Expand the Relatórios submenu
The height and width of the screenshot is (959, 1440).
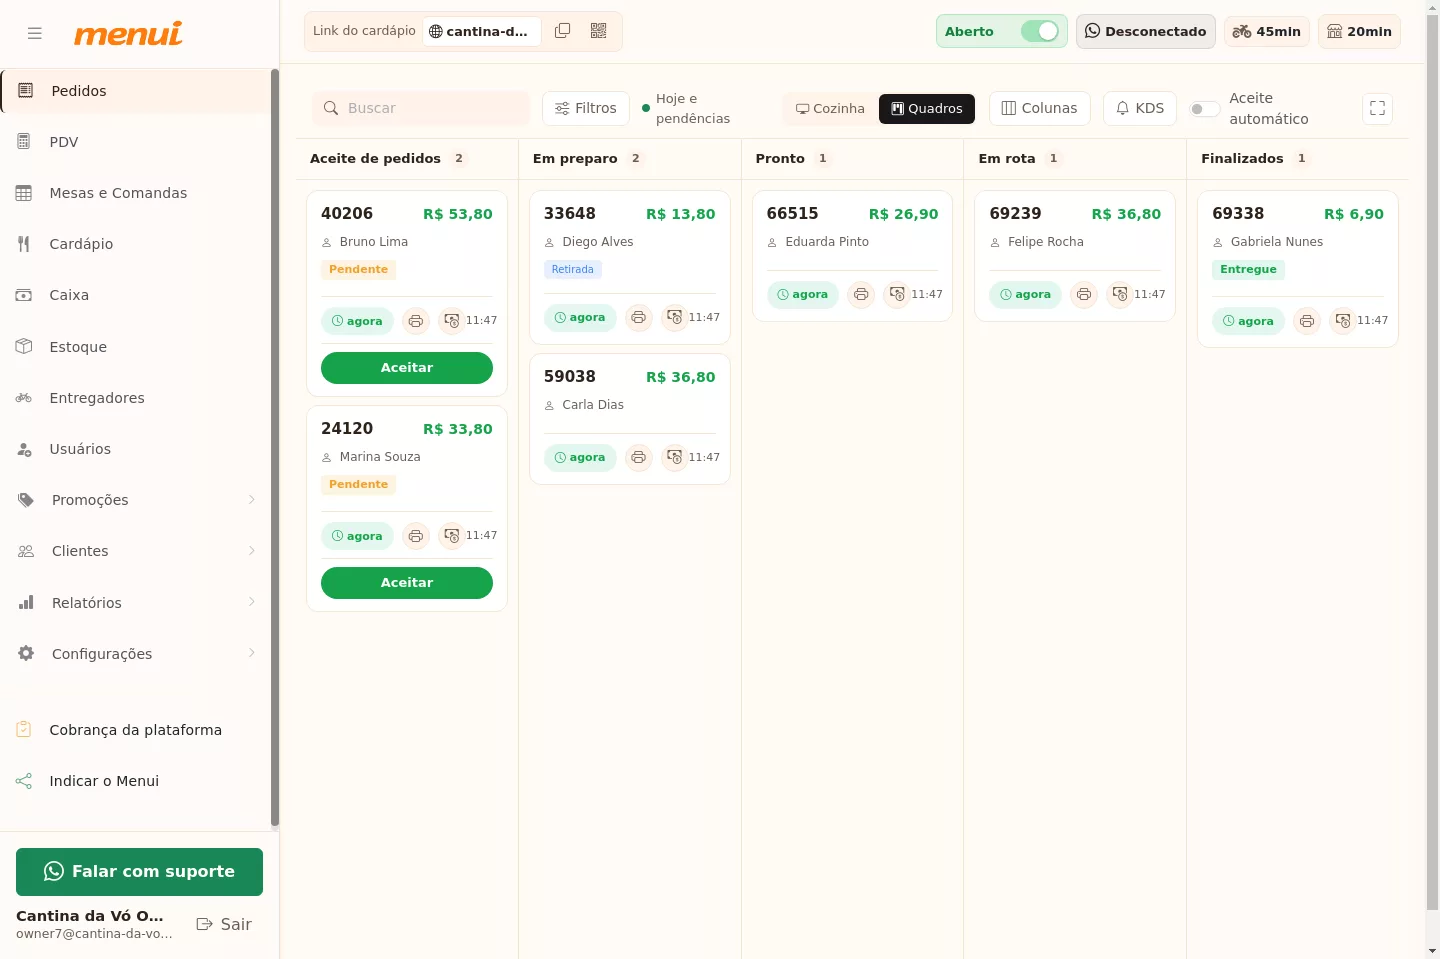251,602
